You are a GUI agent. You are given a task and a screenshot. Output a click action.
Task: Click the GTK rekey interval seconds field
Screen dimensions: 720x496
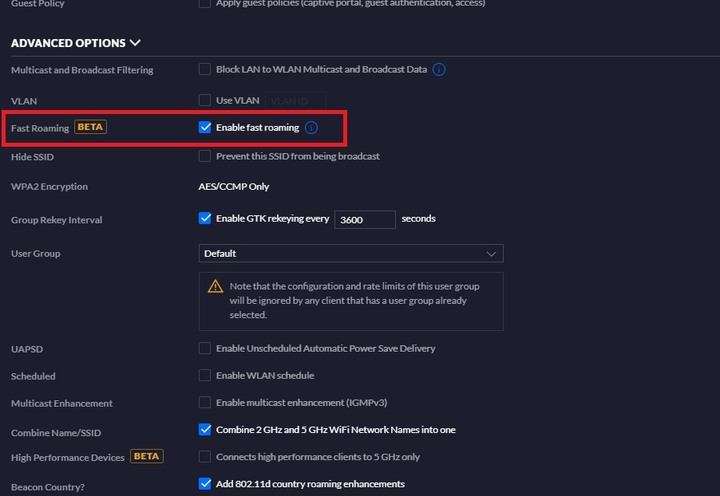click(365, 220)
